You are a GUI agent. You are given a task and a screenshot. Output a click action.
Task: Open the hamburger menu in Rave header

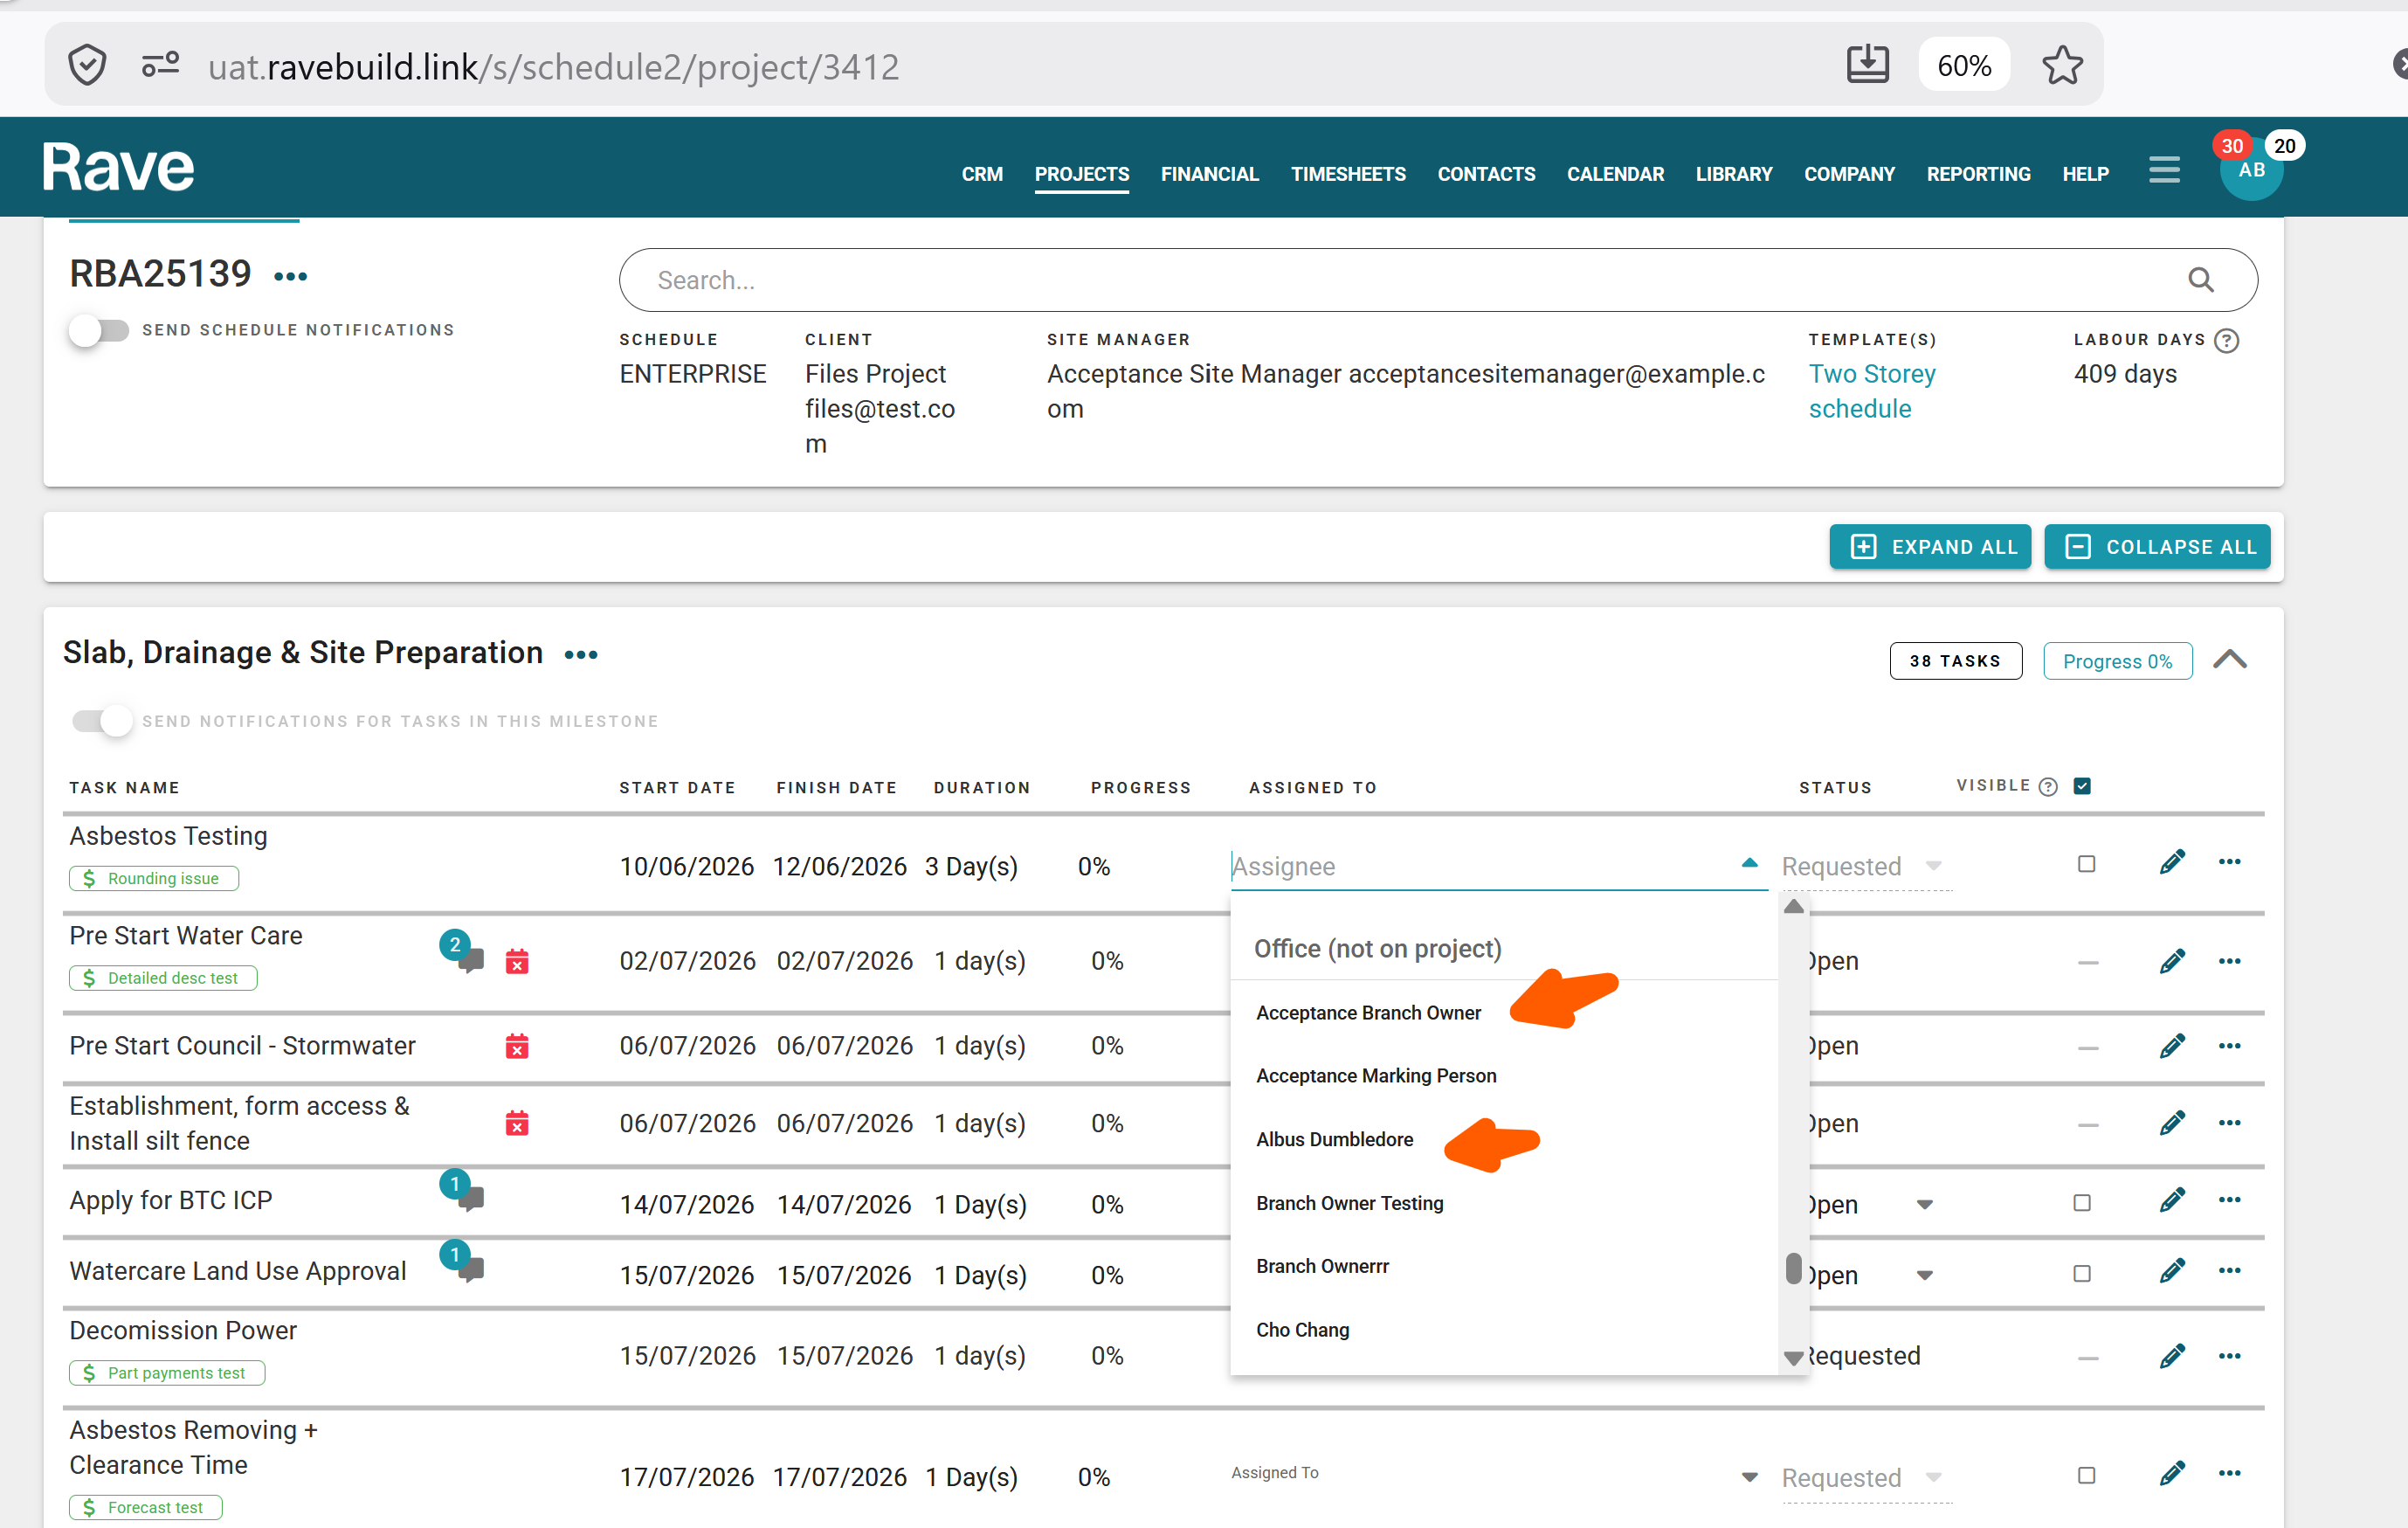tap(2164, 170)
